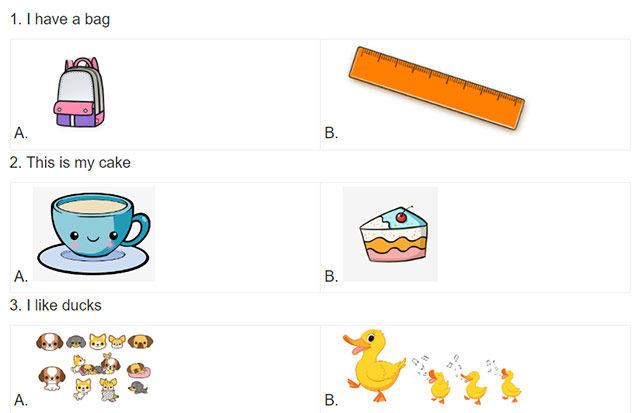Select the pink backpack picture
This screenshot has height=413, width=640.
(80, 92)
